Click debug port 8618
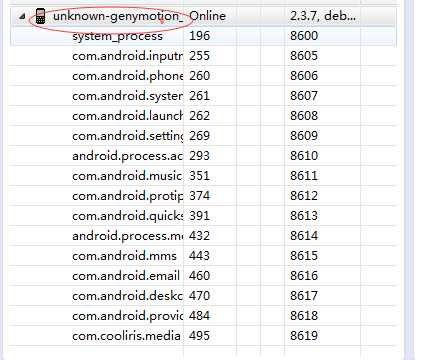This screenshot has width=424, height=360. (x=304, y=316)
